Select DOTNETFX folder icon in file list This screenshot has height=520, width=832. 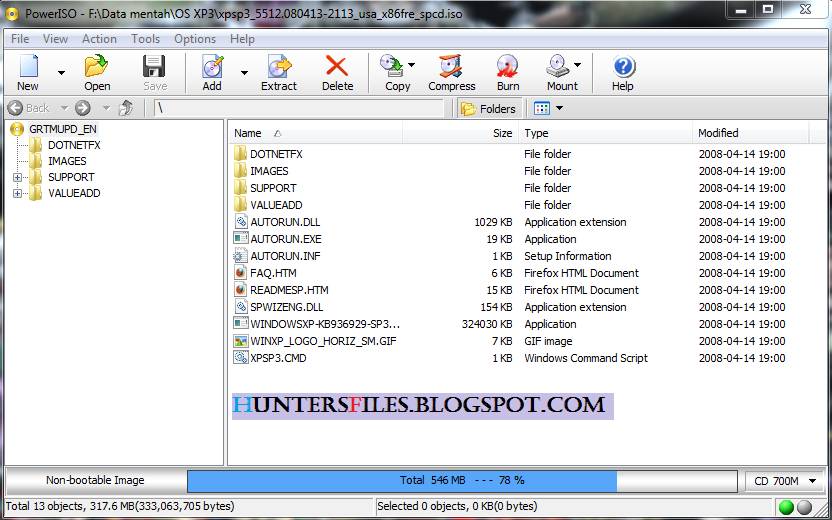[x=240, y=154]
